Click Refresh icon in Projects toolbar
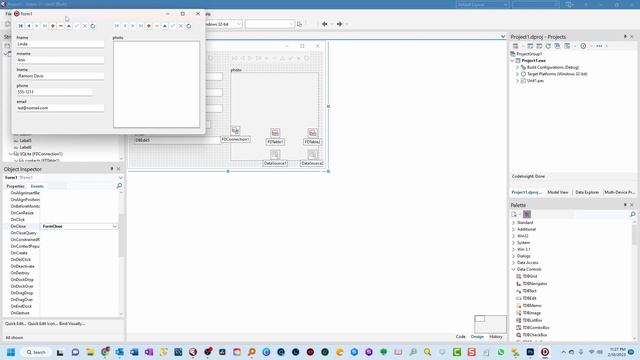 (548, 46)
